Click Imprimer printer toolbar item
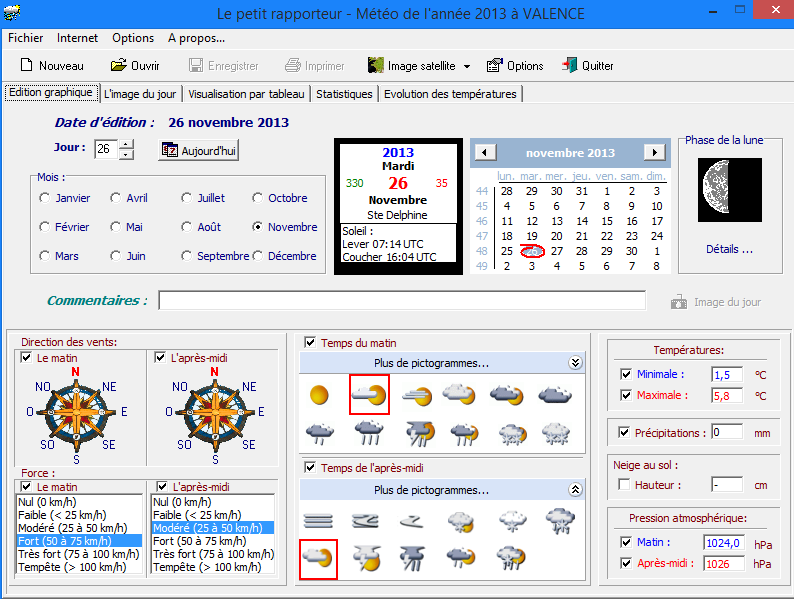This screenshot has height=599, width=794. 314,66
